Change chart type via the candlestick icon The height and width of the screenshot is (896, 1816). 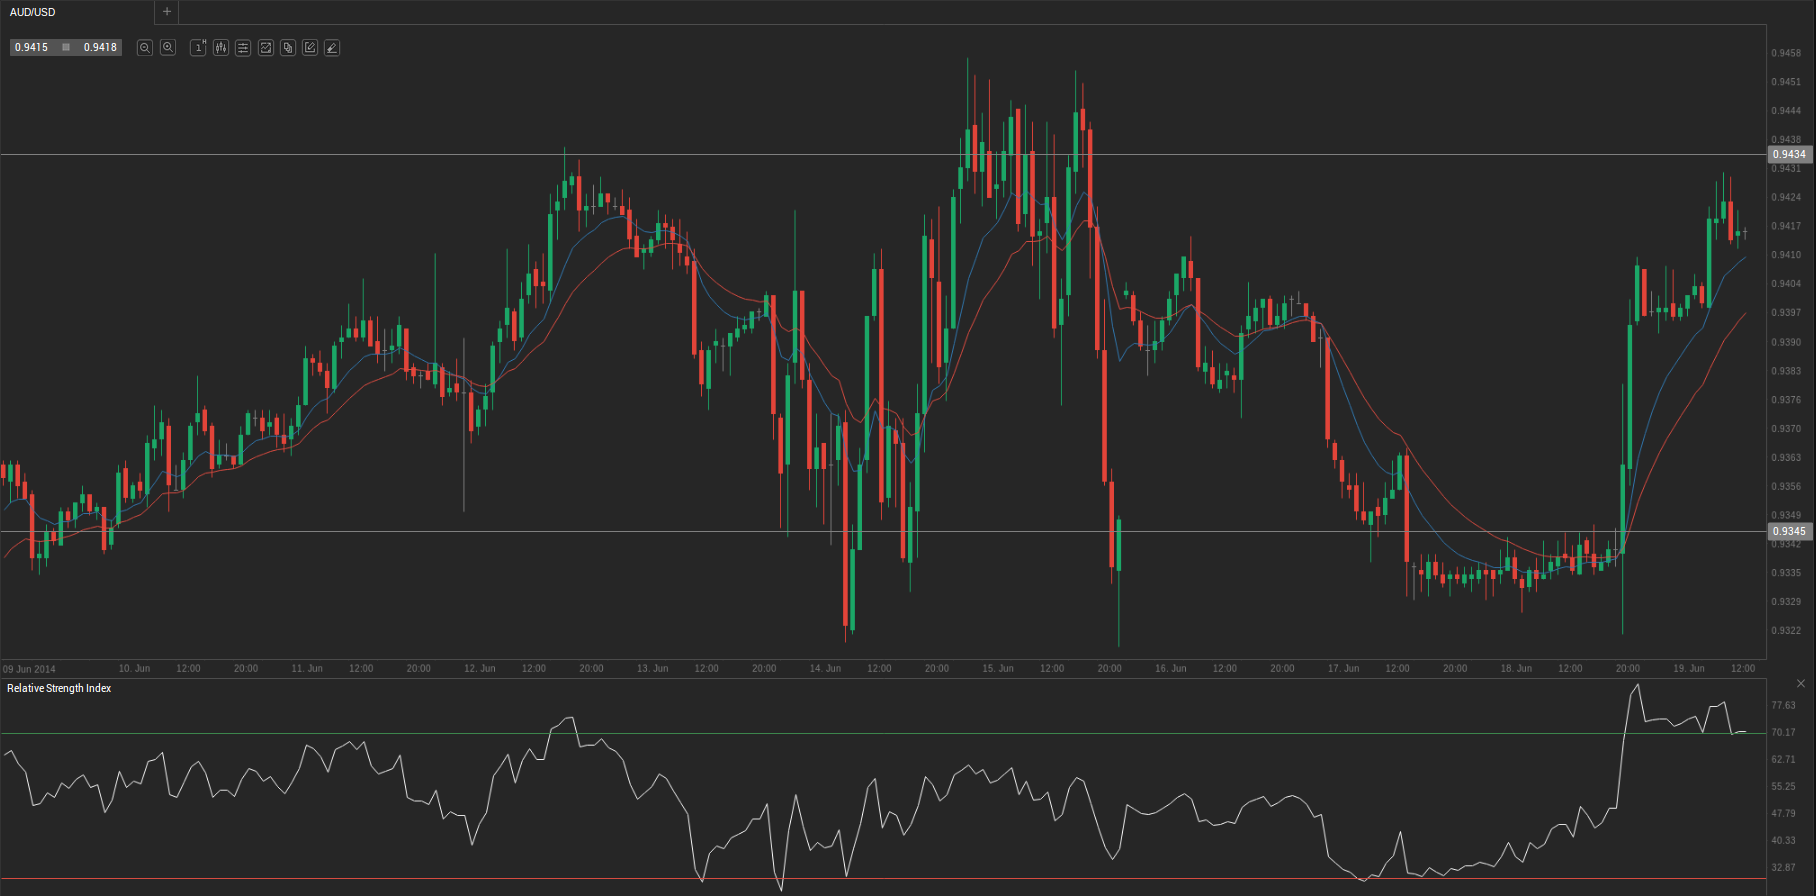221,47
